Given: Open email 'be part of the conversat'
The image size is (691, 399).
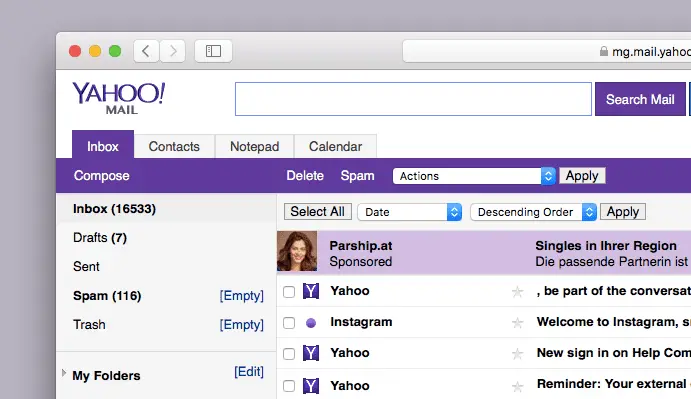Looking at the screenshot, I should (613, 291).
